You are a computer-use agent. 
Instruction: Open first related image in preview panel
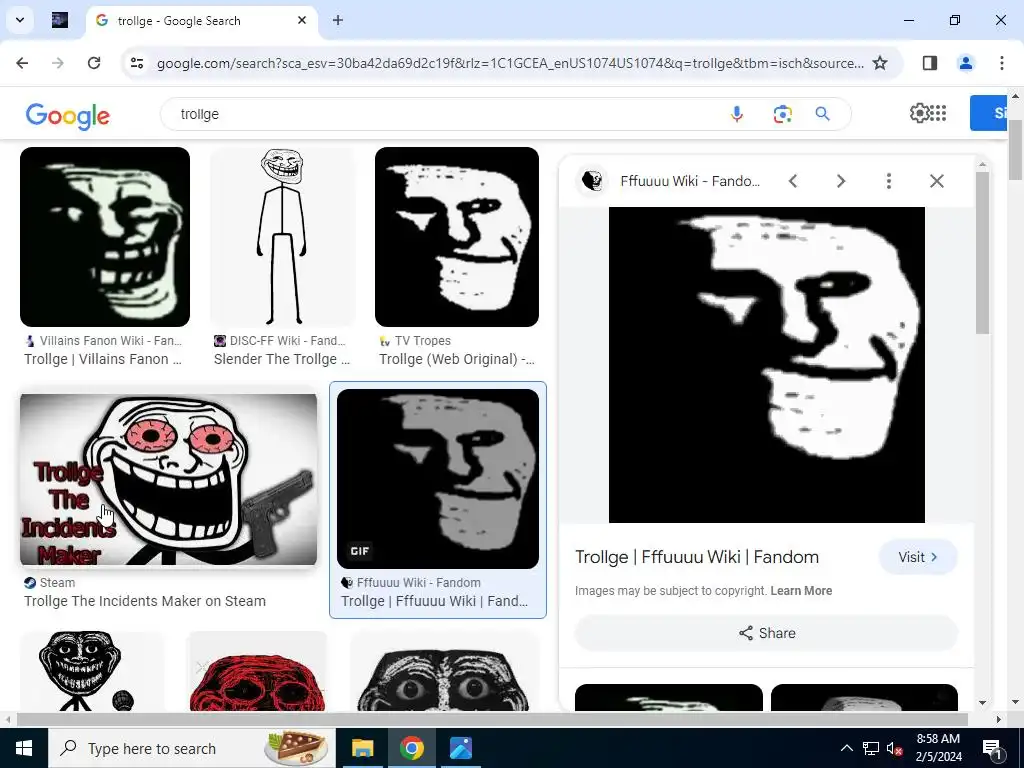pos(669,697)
